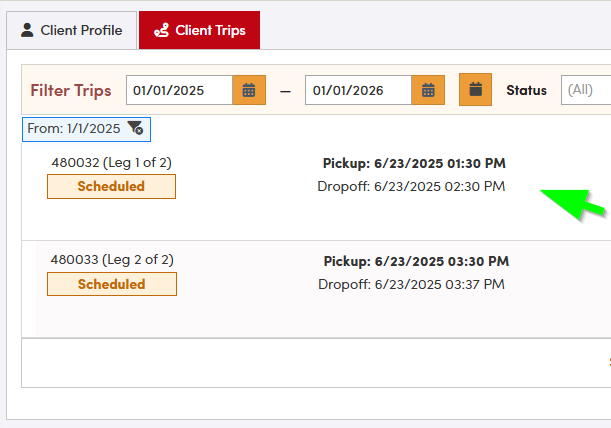Select trip 480032 Leg 1 of 2
Screen dimensions: 611x428
pyautogui.click(x=112, y=162)
